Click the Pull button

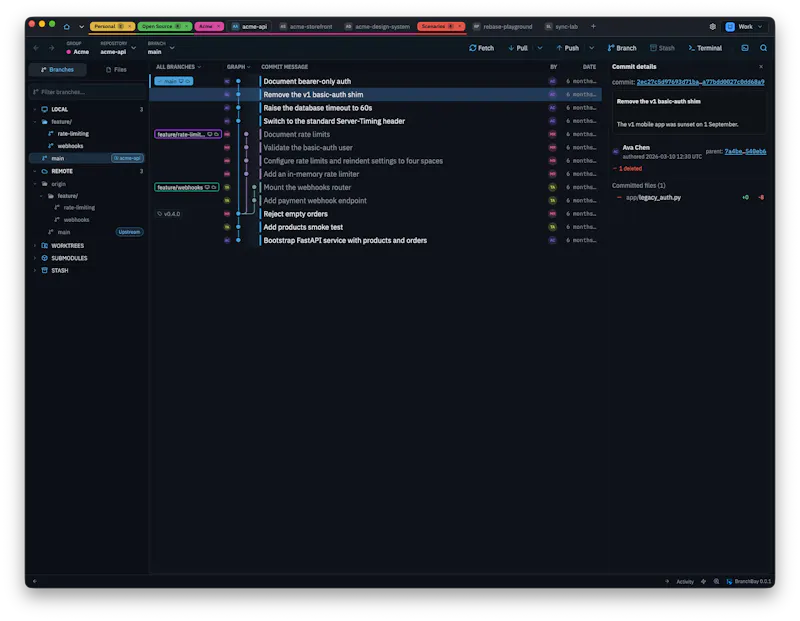(x=518, y=48)
